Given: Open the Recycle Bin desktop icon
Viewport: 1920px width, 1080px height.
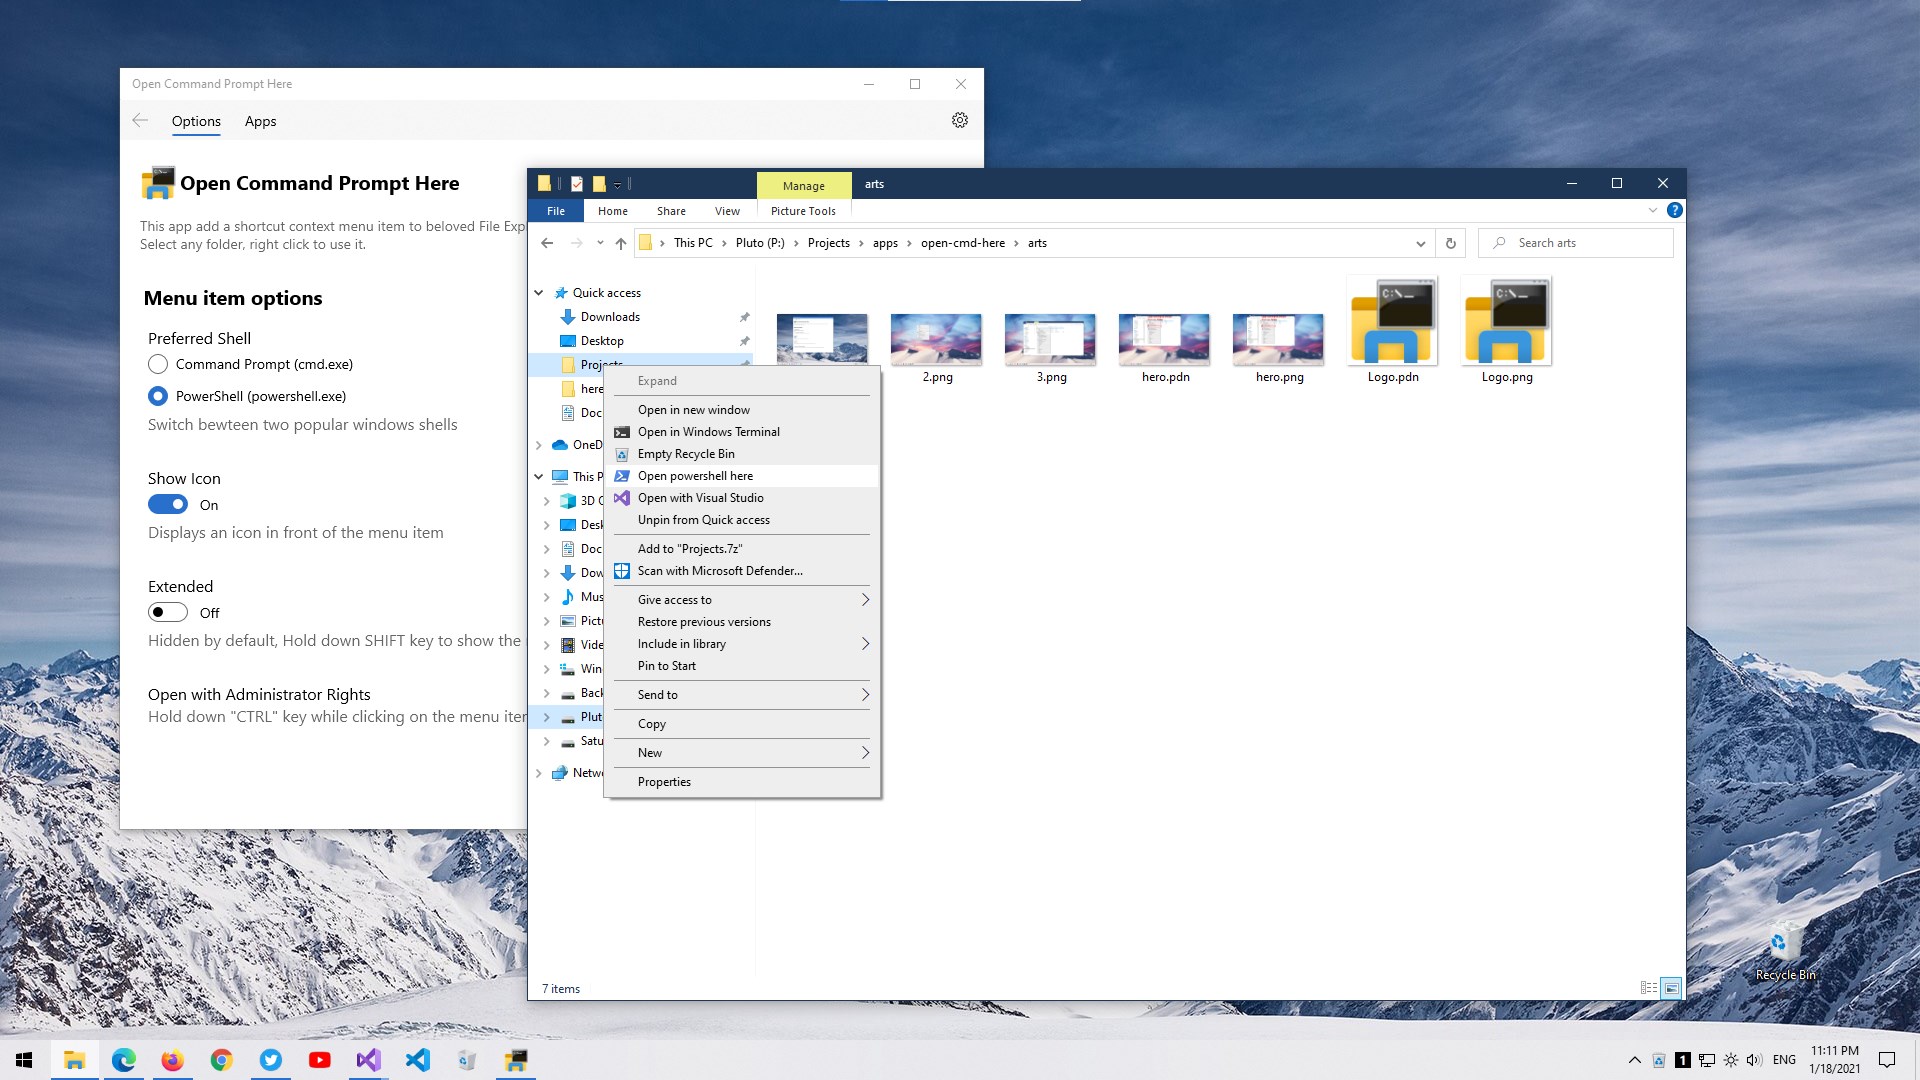Looking at the screenshot, I should [x=1786, y=952].
